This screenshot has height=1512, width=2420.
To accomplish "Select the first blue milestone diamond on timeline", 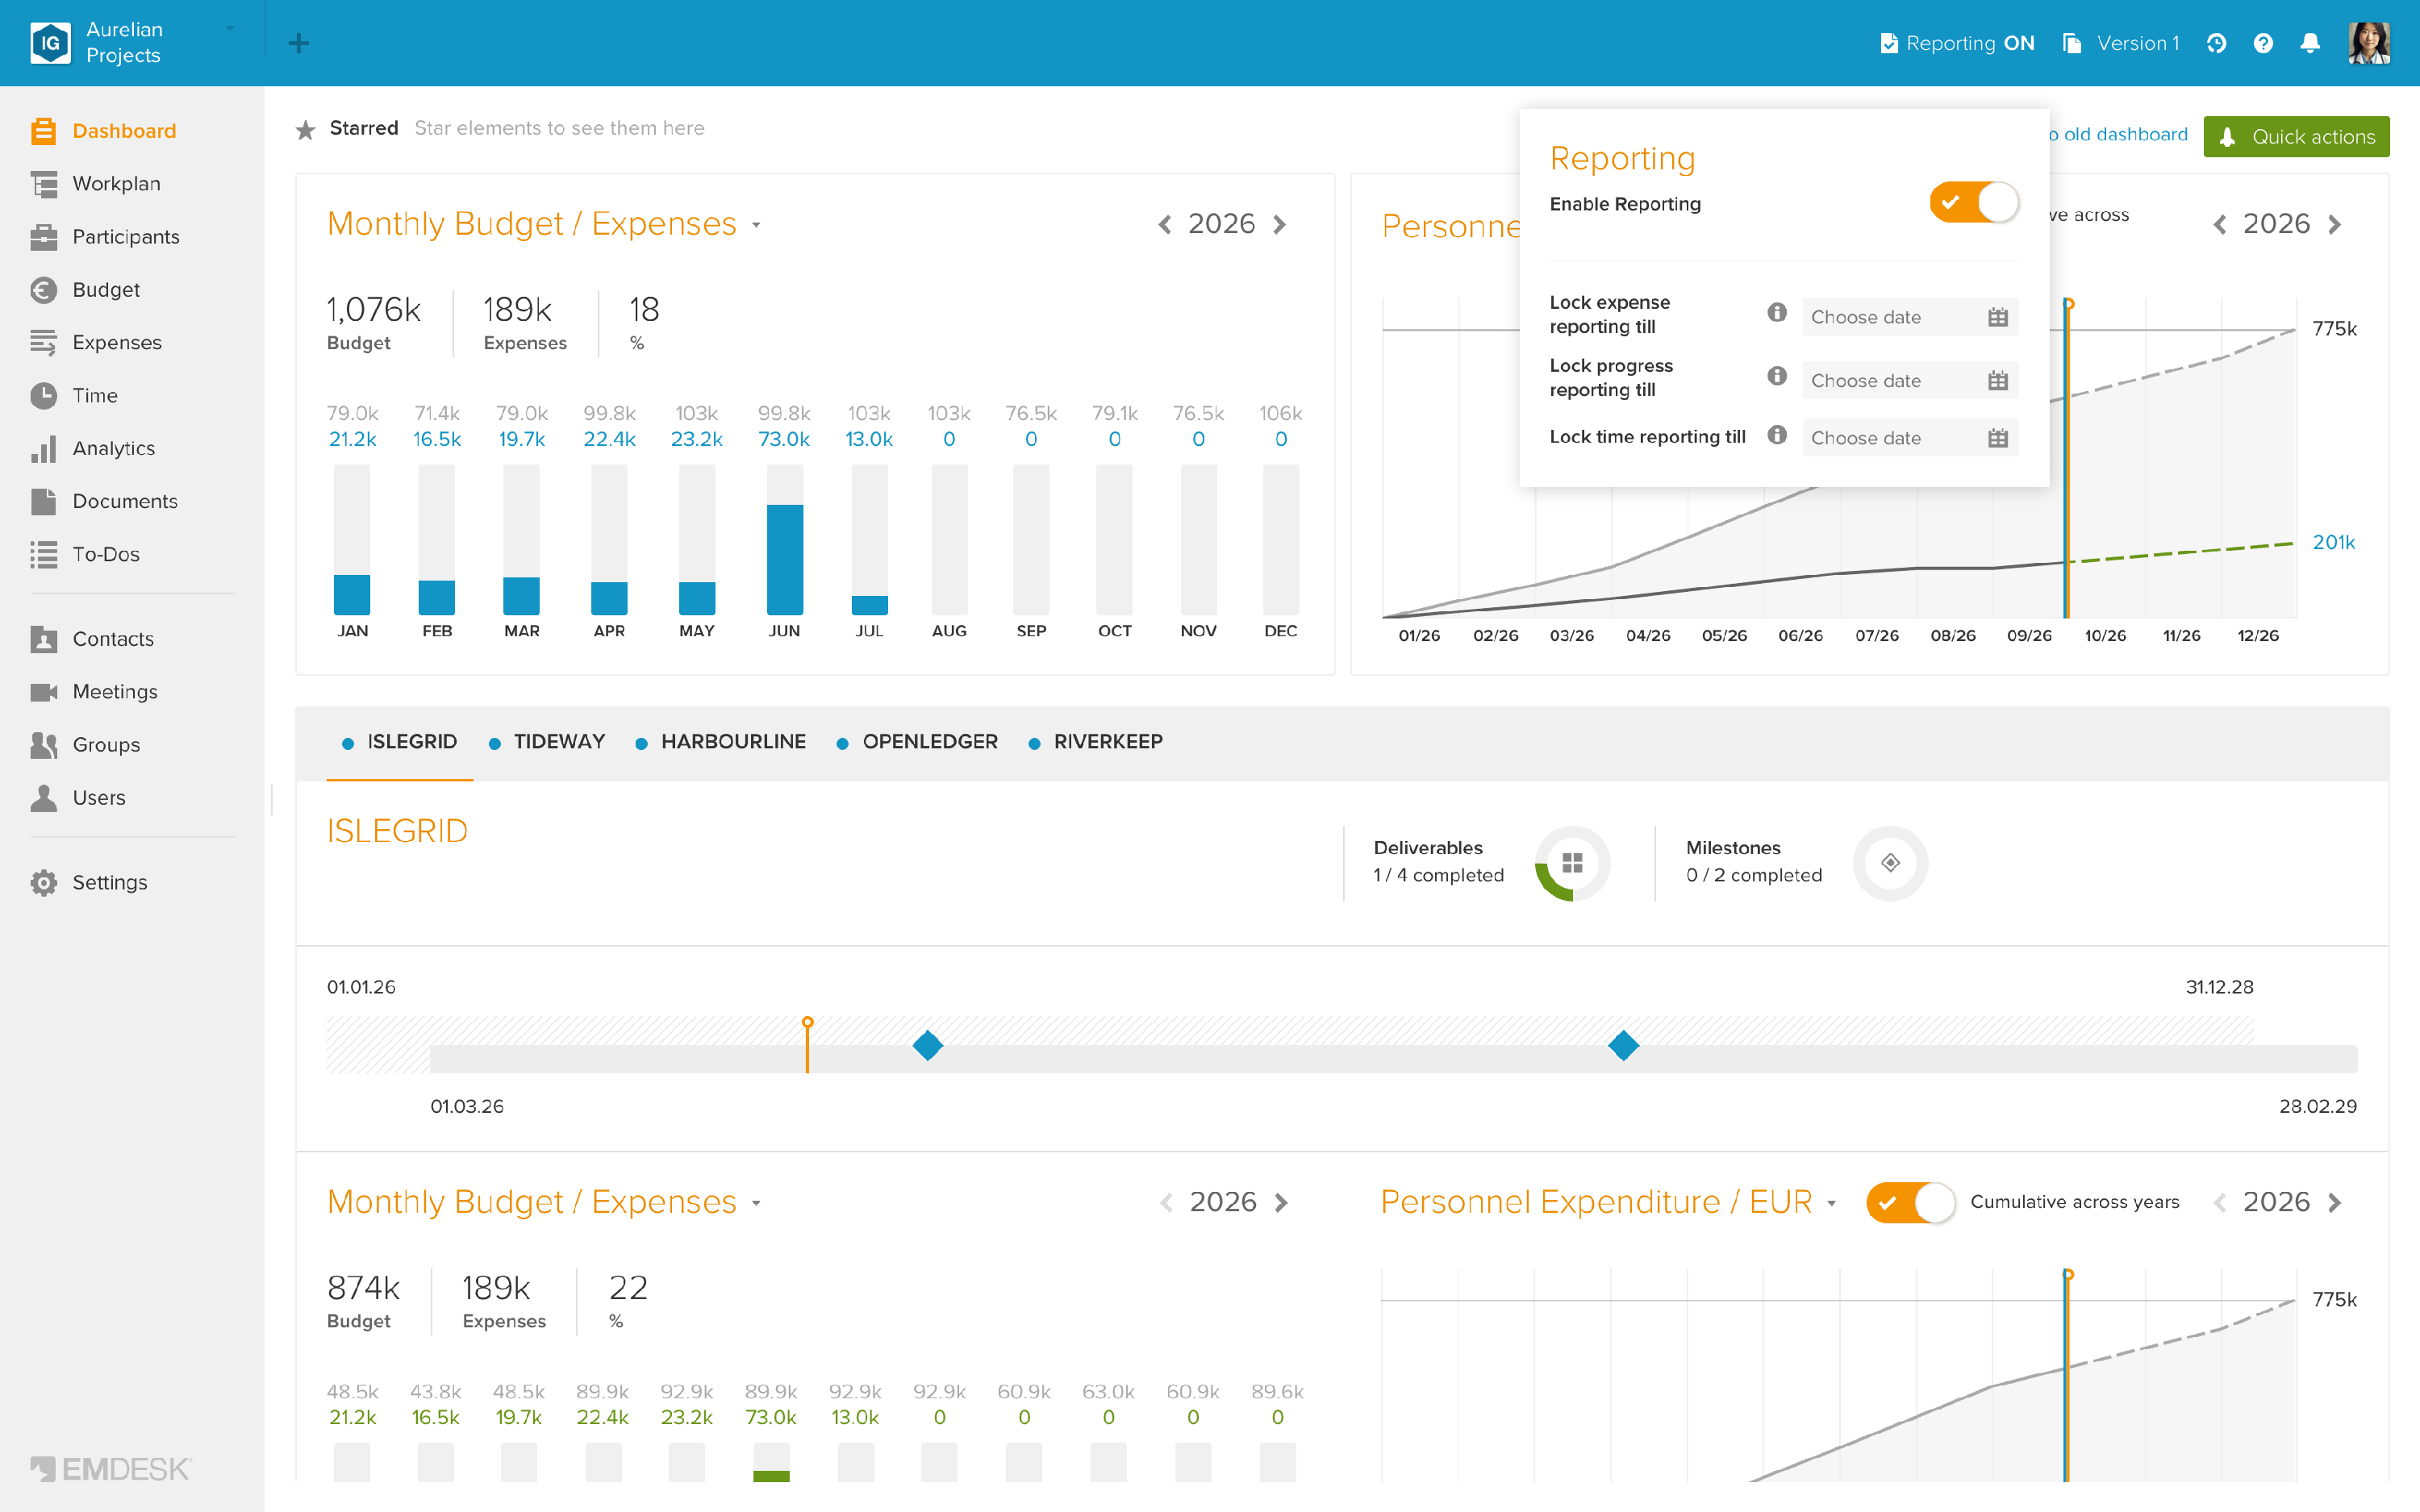I will click(x=928, y=1046).
